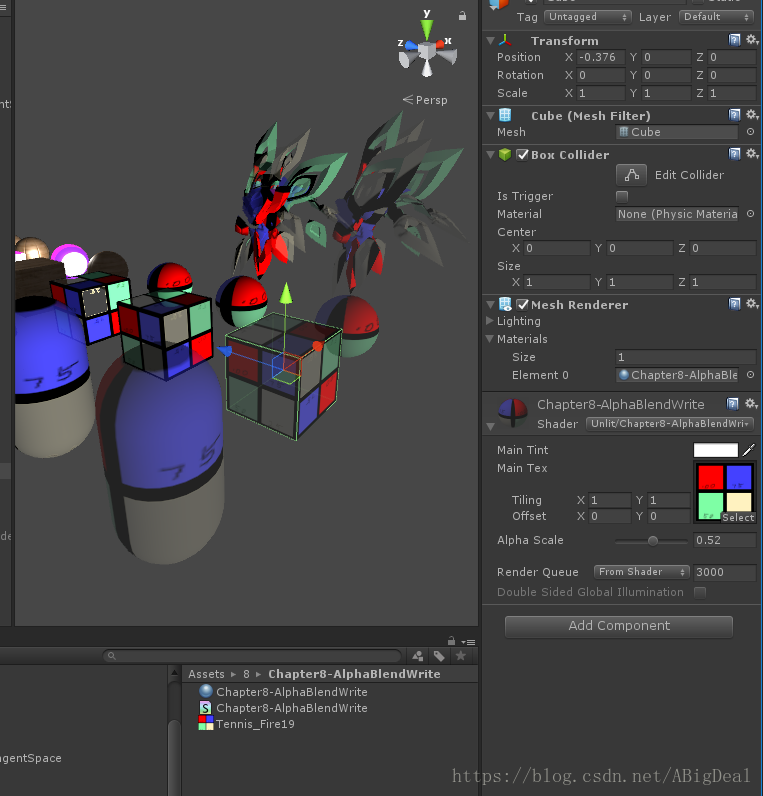Screen dimensions: 763x796
Task: Collapse the Box Collider foldout
Action: pos(490,155)
